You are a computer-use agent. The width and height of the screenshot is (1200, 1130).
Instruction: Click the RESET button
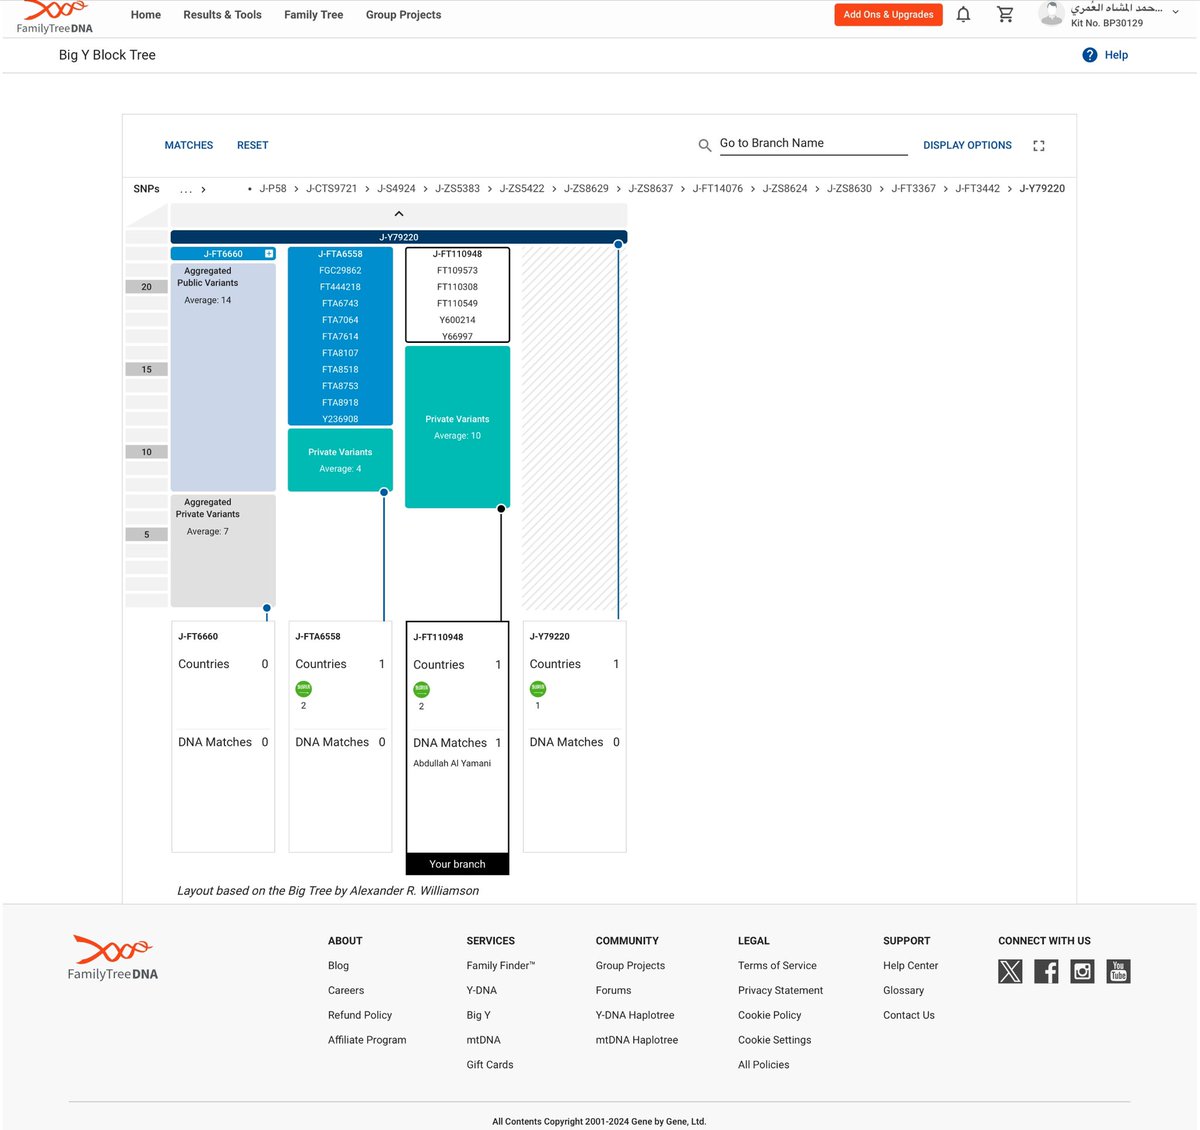point(252,145)
